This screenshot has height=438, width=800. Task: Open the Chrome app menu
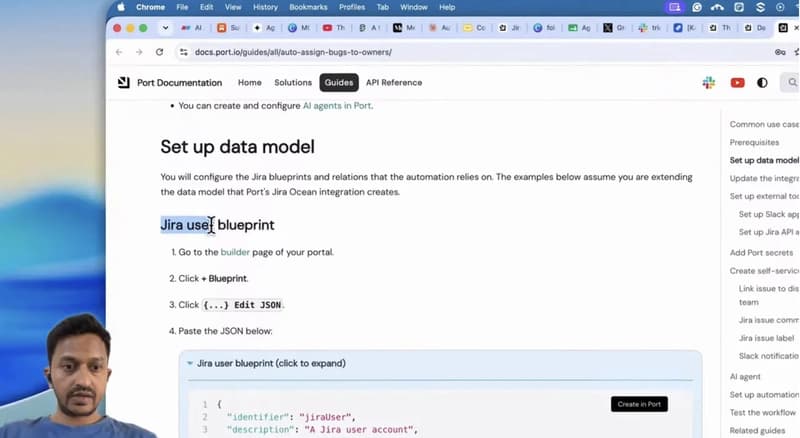pyautogui.click(x=150, y=7)
